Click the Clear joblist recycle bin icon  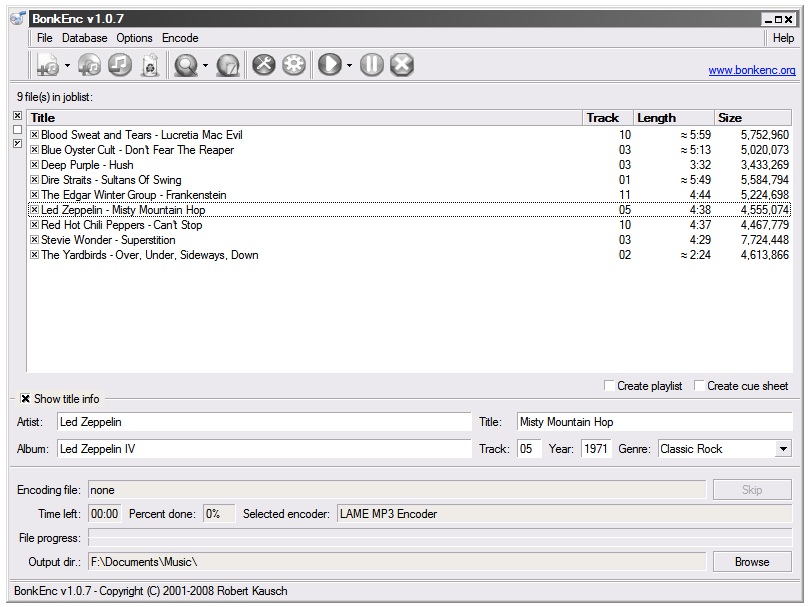coord(149,65)
